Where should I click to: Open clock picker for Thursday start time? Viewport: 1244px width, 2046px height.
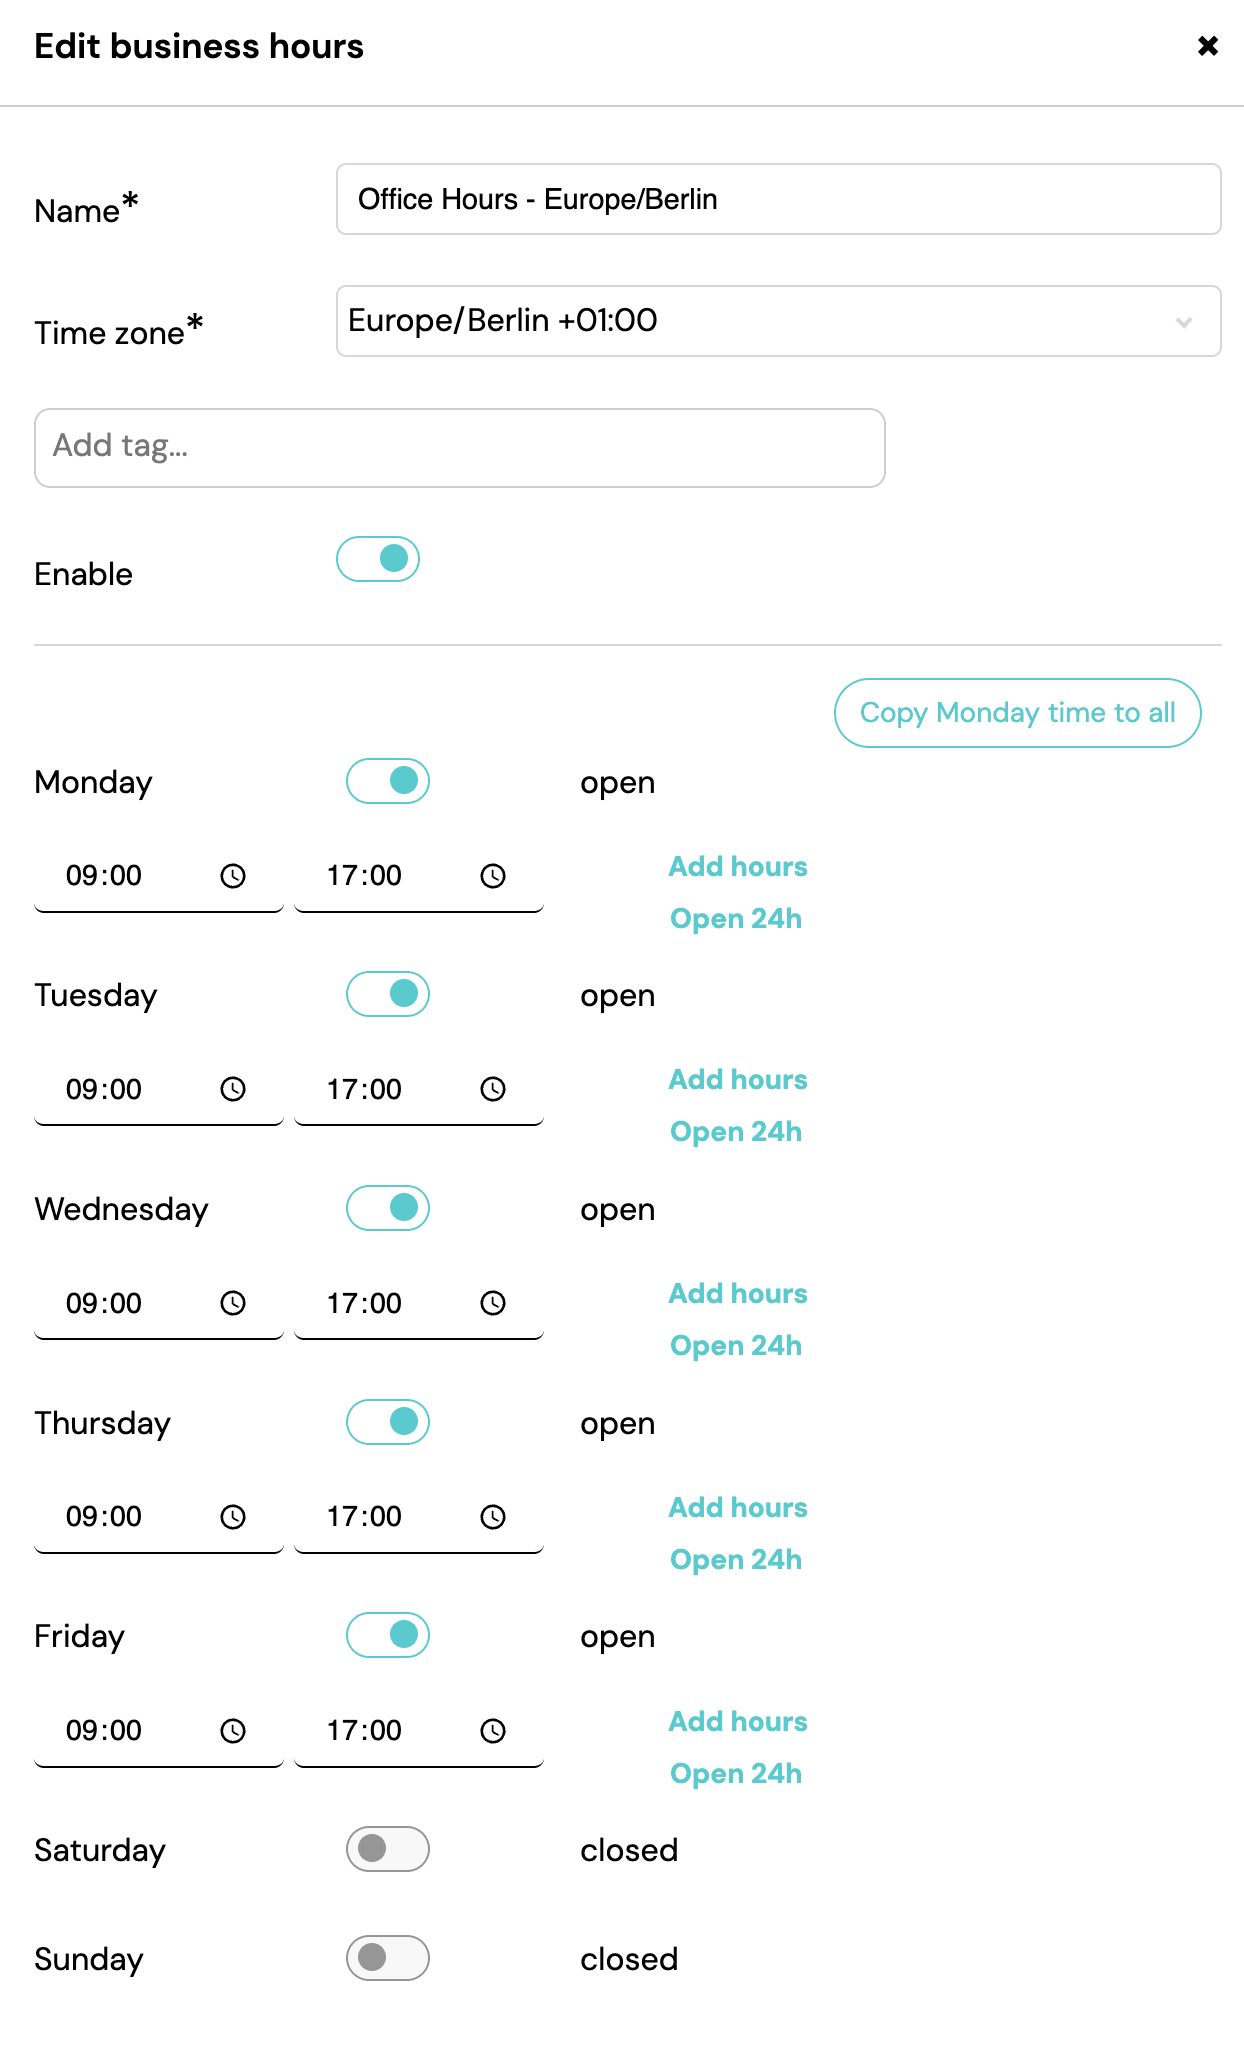click(233, 1517)
